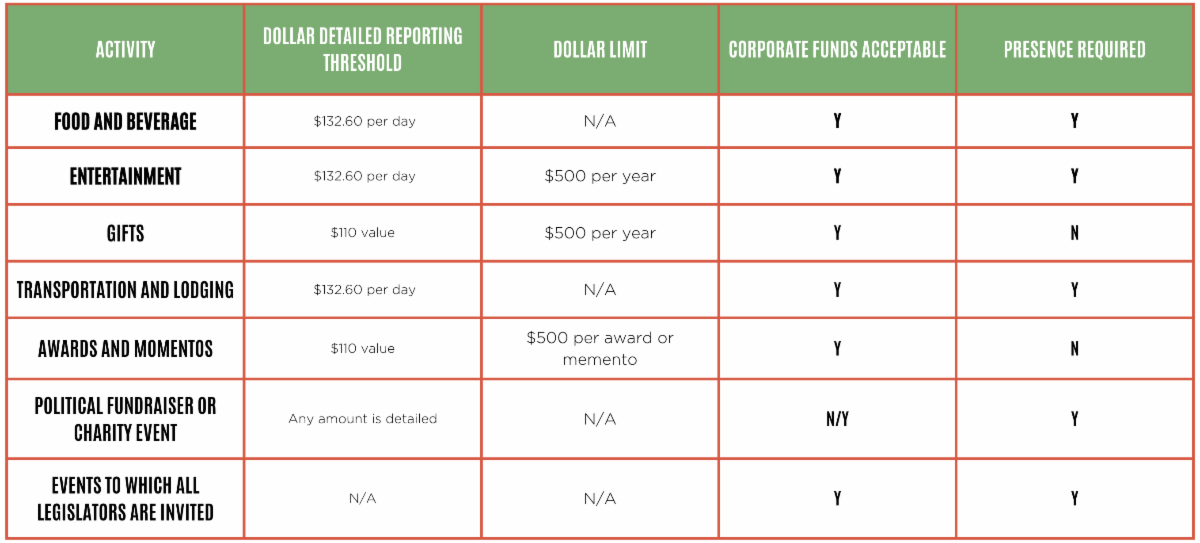Select the '$500 per award or memento' cell
The height and width of the screenshot is (543, 1200).
point(600,349)
